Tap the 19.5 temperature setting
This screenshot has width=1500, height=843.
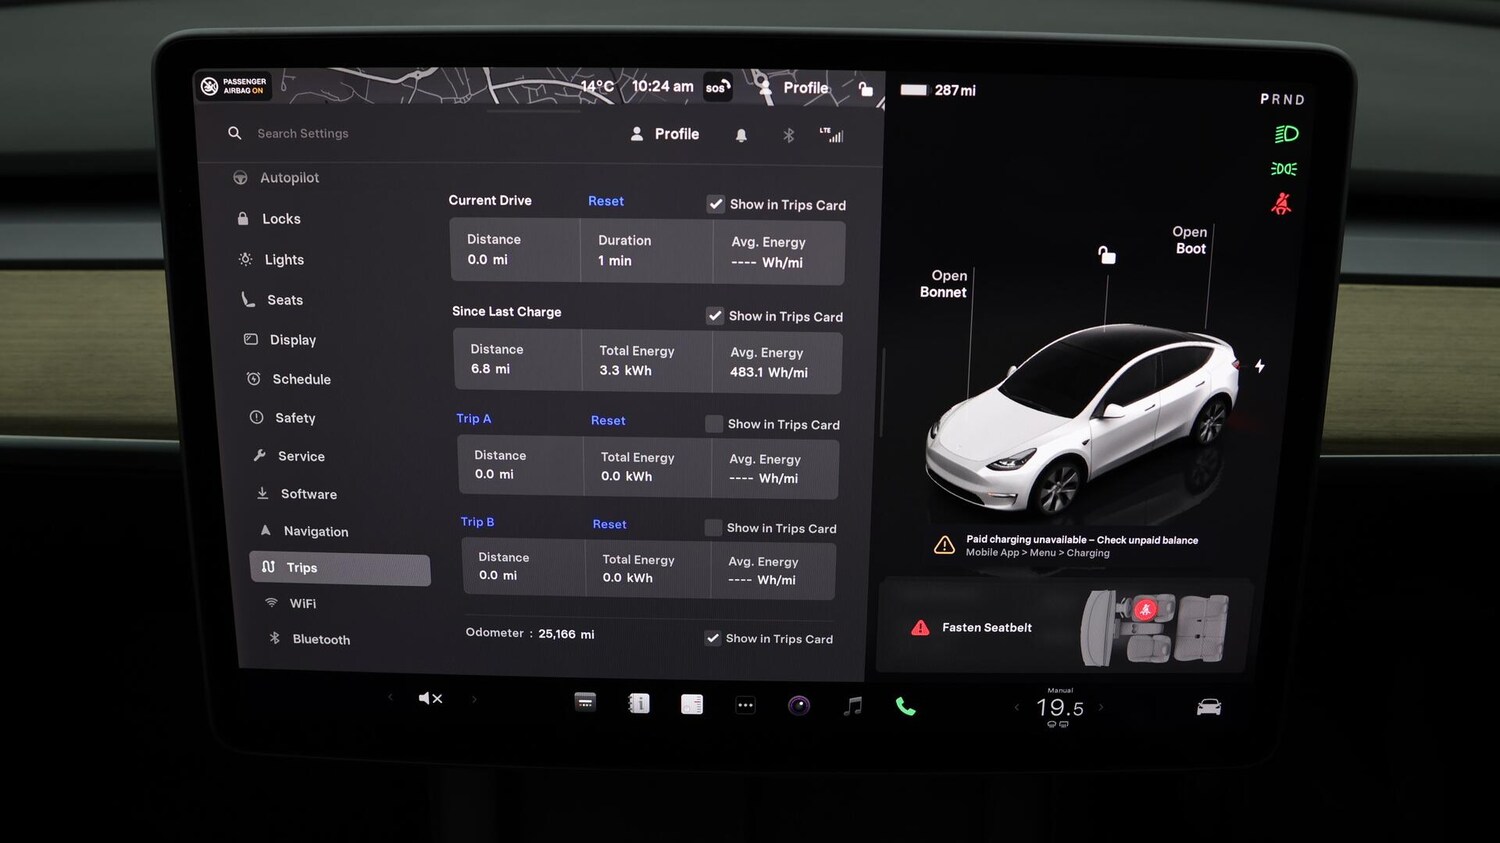click(1059, 708)
